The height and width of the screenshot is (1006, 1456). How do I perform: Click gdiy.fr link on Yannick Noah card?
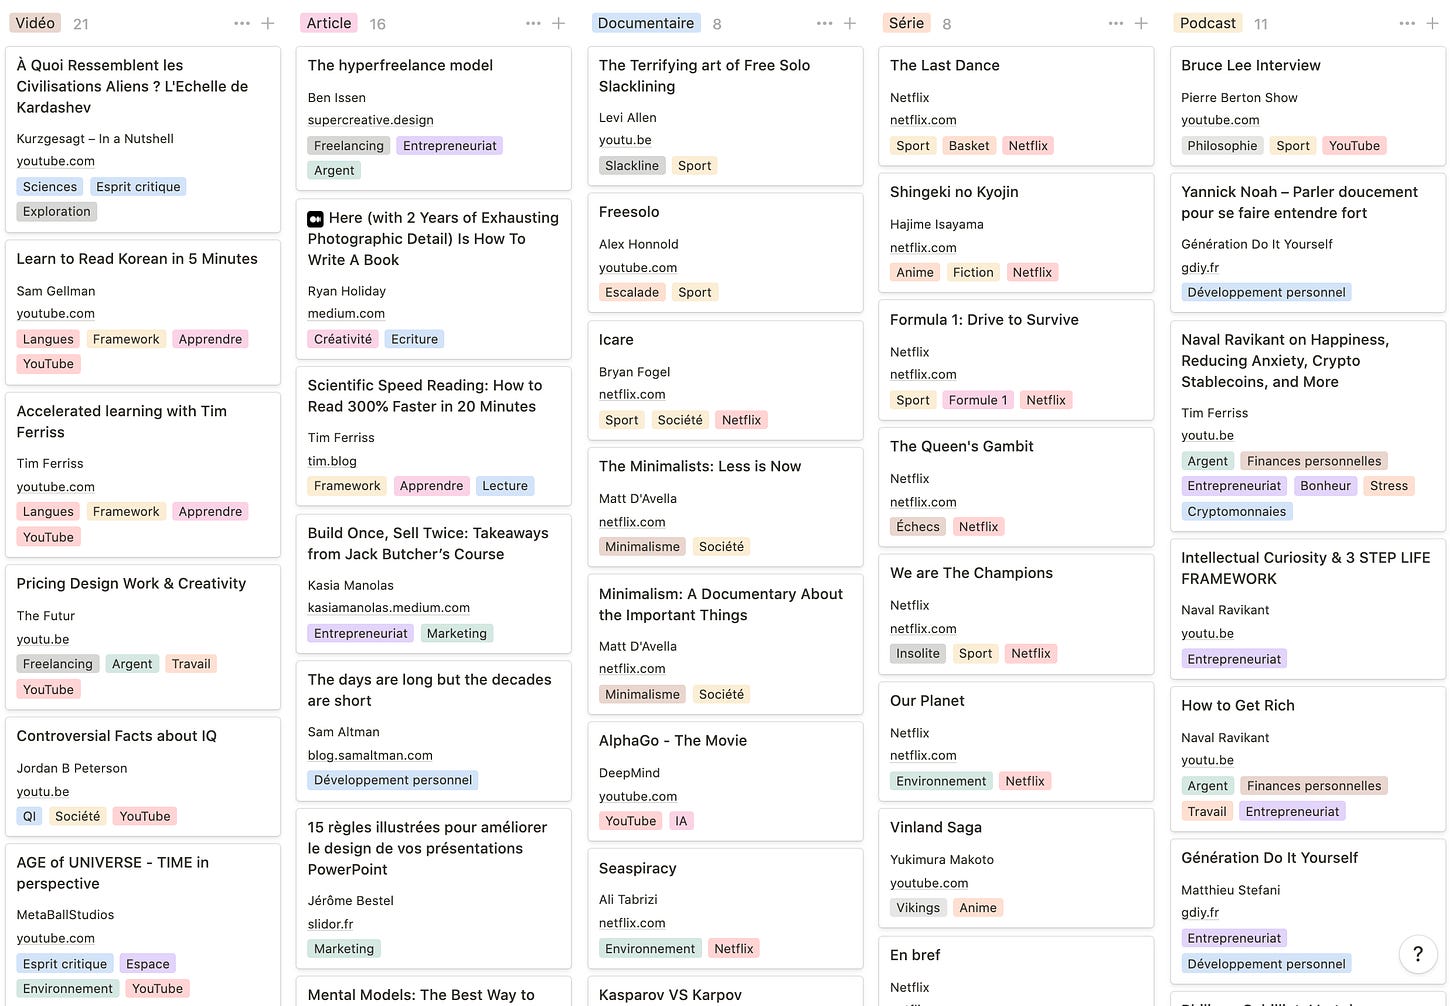(x=1200, y=268)
